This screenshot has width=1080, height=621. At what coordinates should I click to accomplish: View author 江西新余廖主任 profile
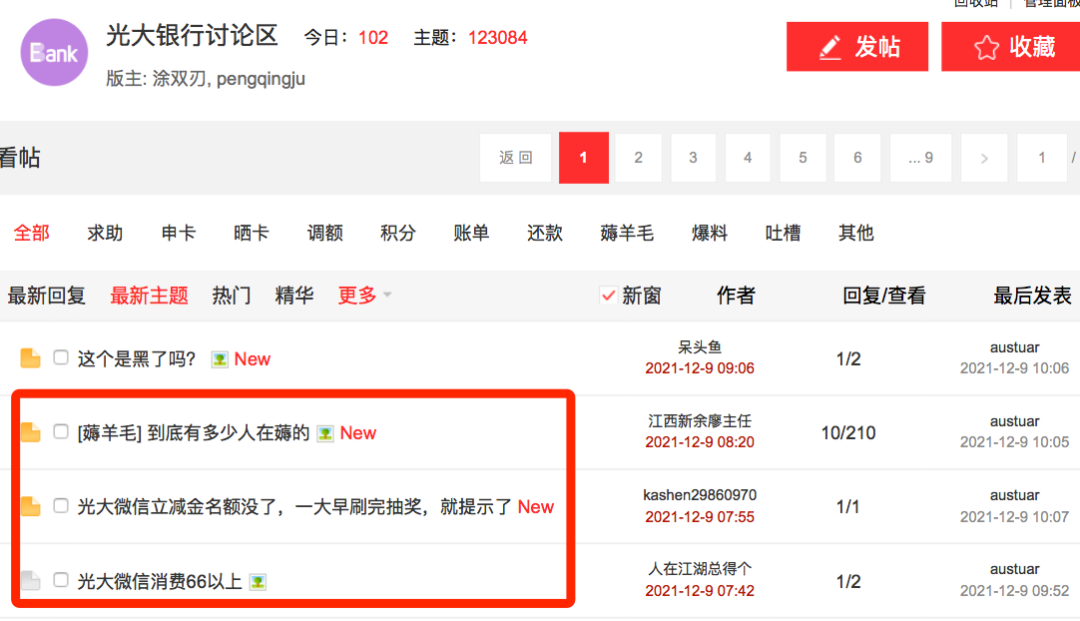700,421
